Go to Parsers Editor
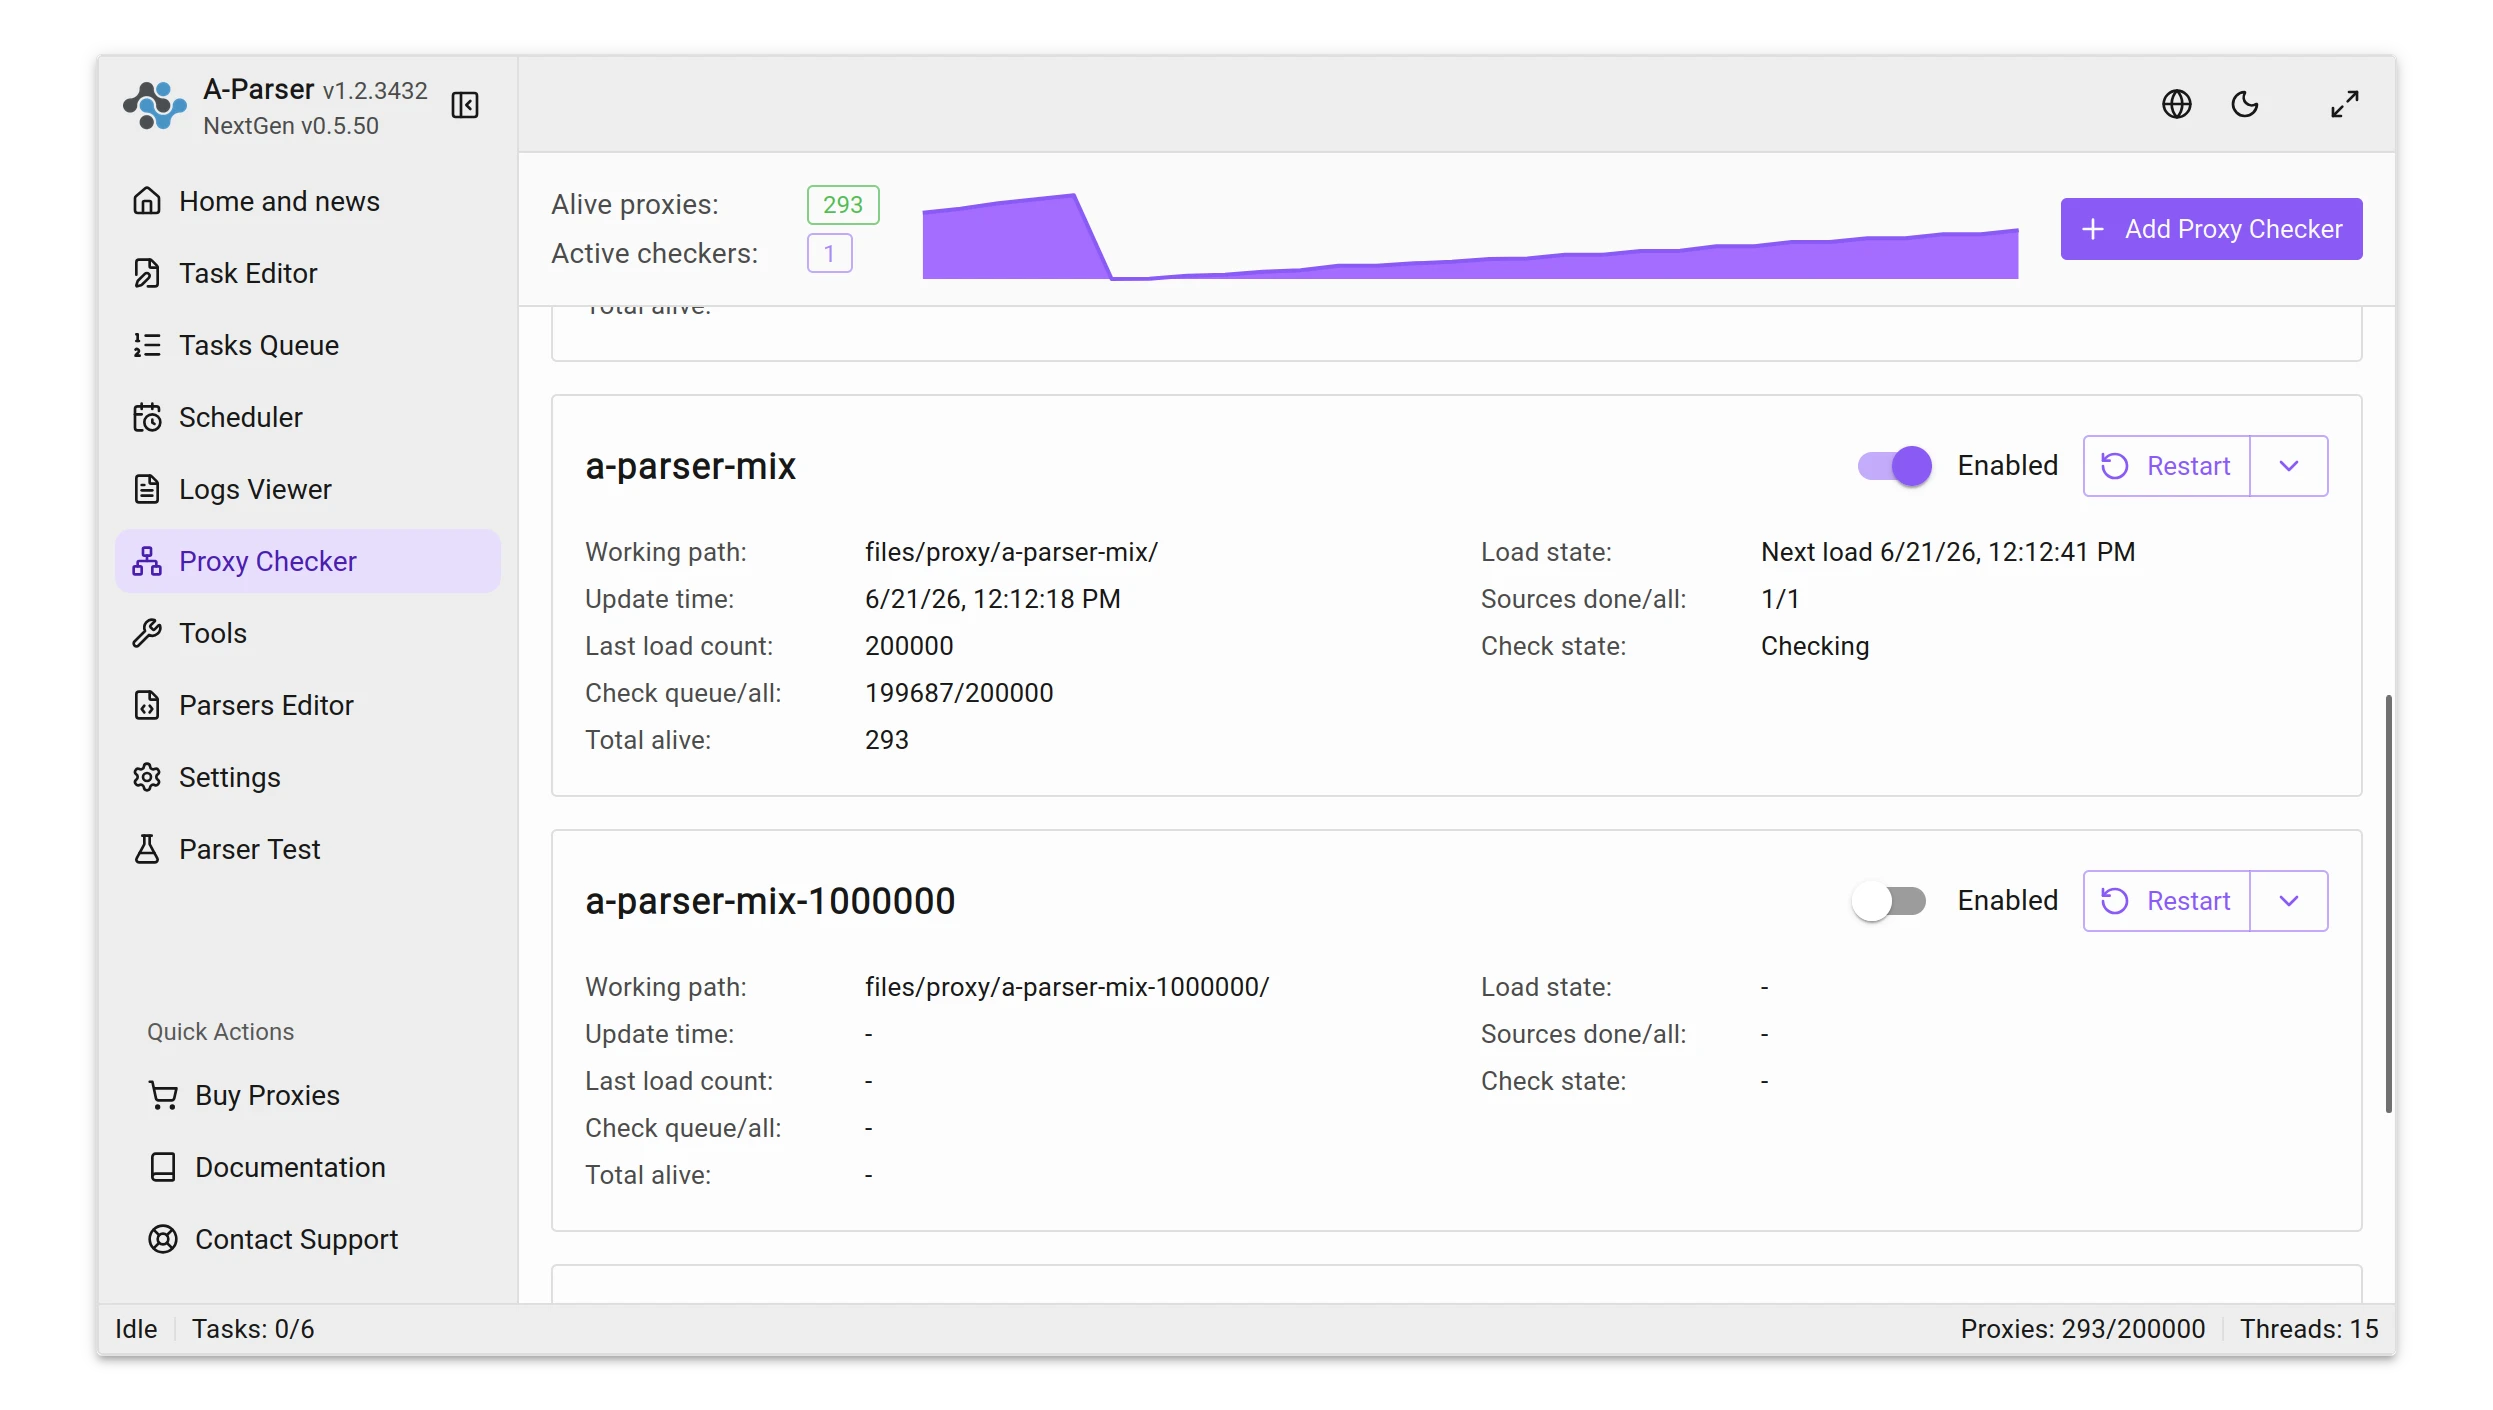Image resolution: width=2493 pixels, height=1410 pixels. click(x=308, y=705)
